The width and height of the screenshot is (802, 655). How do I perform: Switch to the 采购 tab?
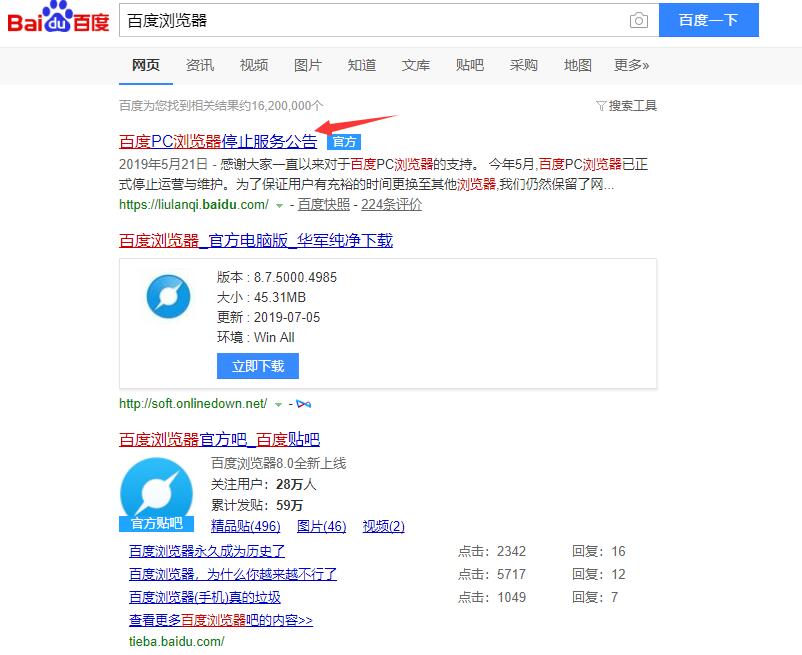[524, 65]
